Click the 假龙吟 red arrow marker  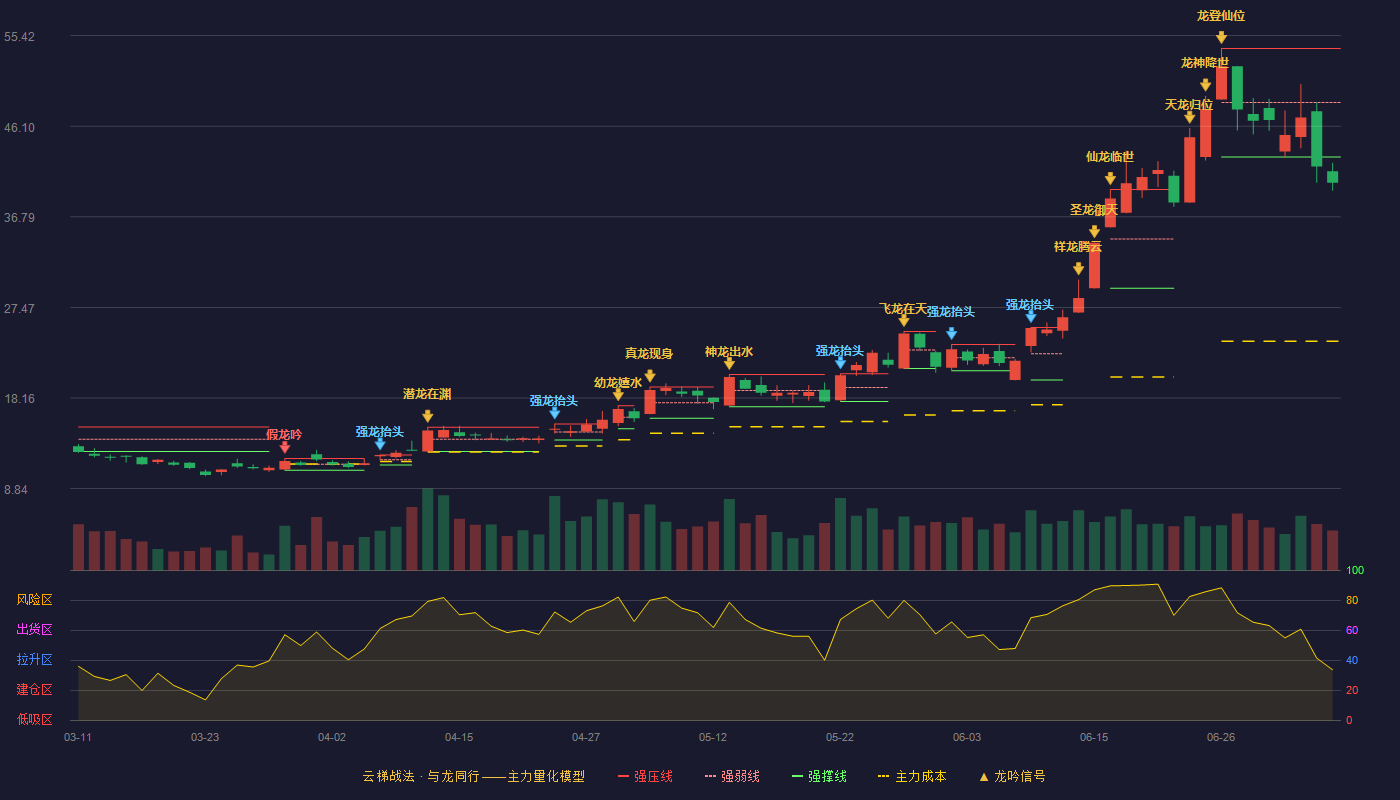tap(285, 448)
